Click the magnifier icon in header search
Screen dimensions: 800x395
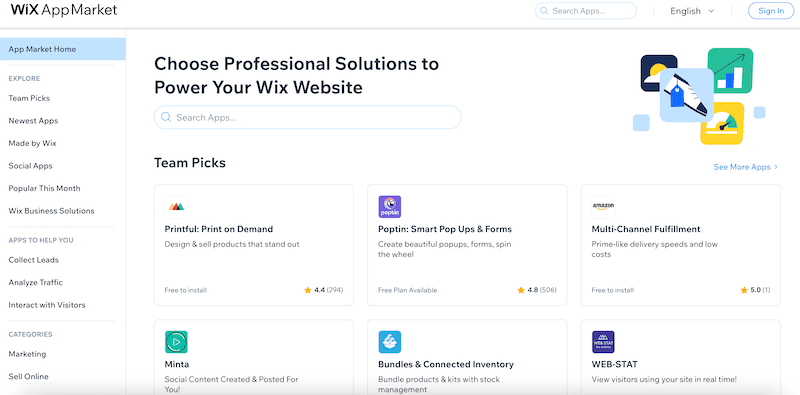point(544,11)
